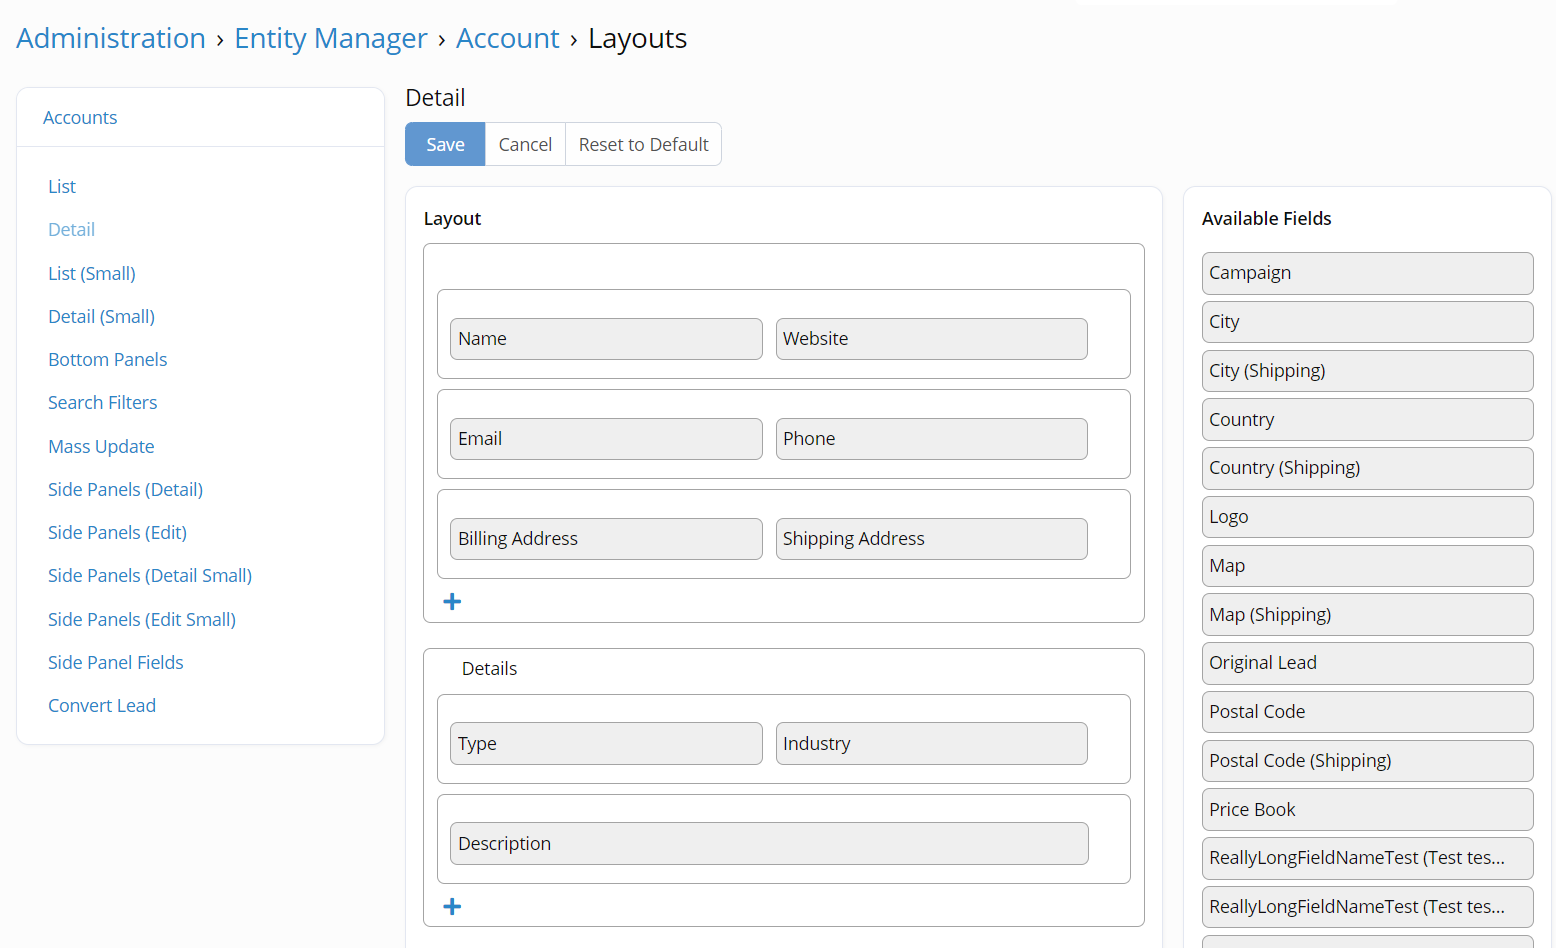Go to Mass Update layout
The image size is (1556, 948).
coord(101,446)
